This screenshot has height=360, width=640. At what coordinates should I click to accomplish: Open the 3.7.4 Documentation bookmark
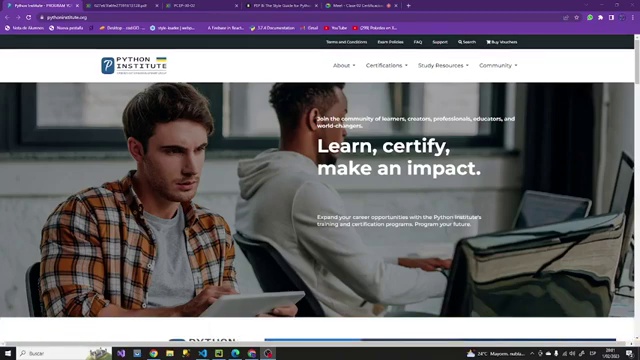[272, 28]
